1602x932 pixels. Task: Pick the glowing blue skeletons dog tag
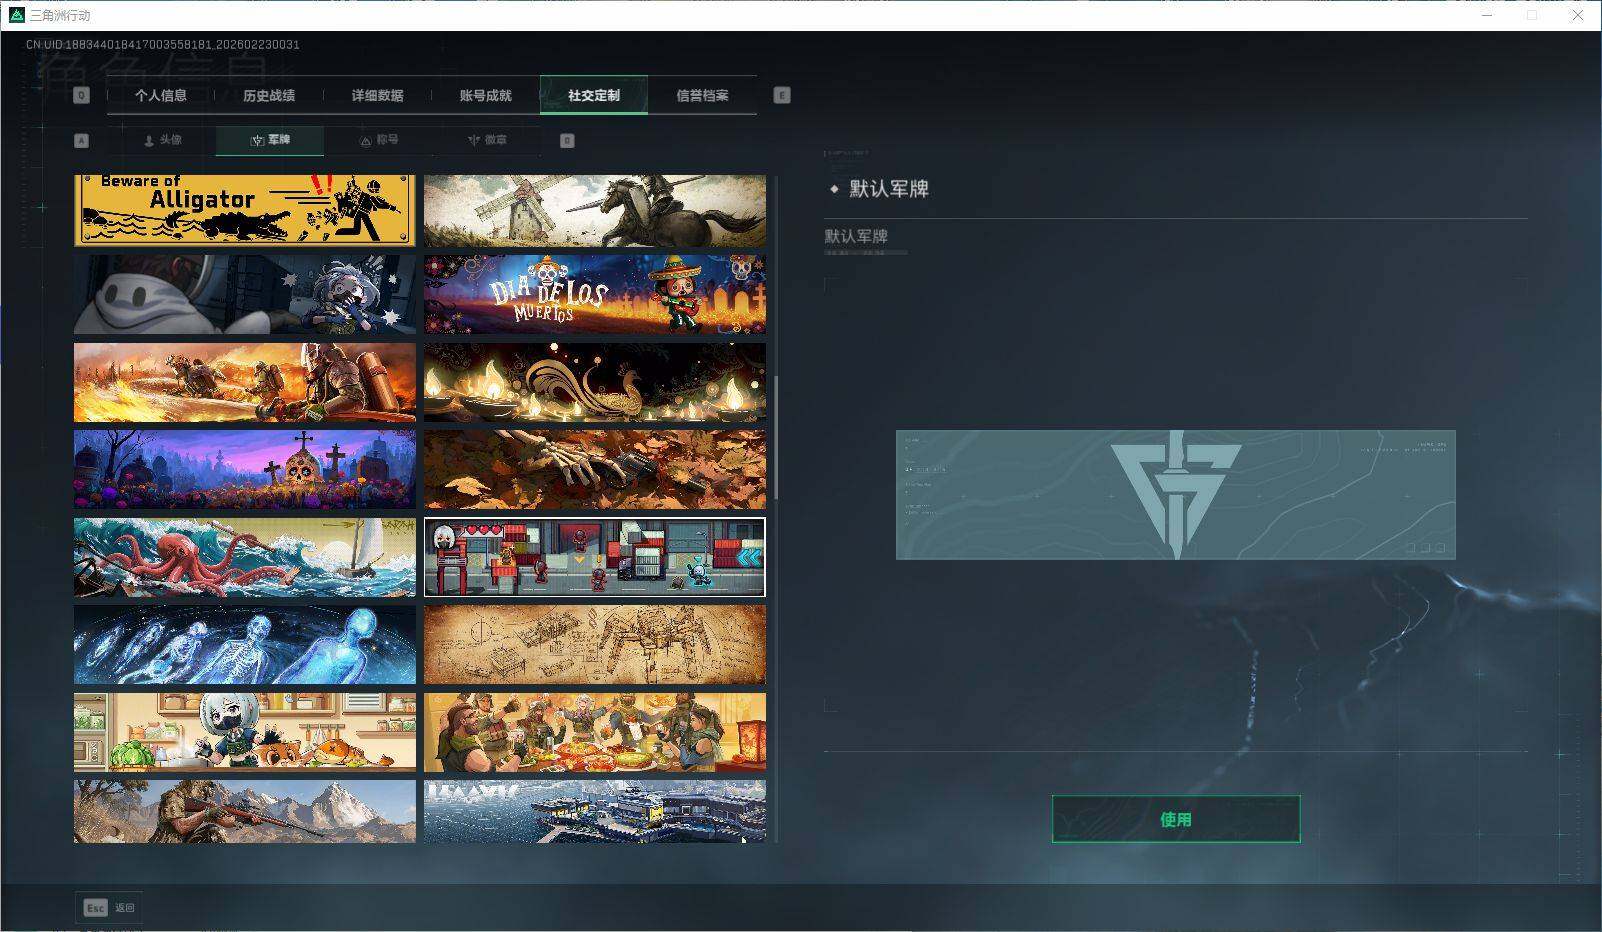[x=245, y=645]
